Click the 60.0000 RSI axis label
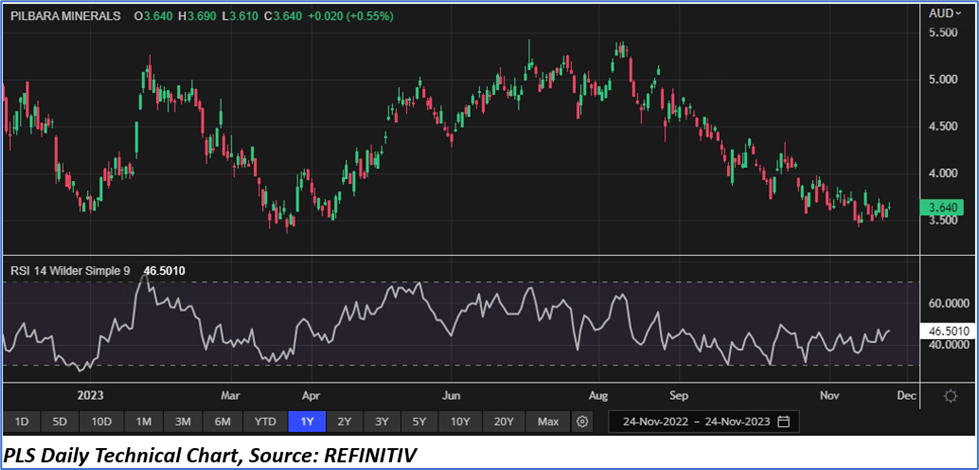Screen dimensions: 979x470 (x=950, y=303)
